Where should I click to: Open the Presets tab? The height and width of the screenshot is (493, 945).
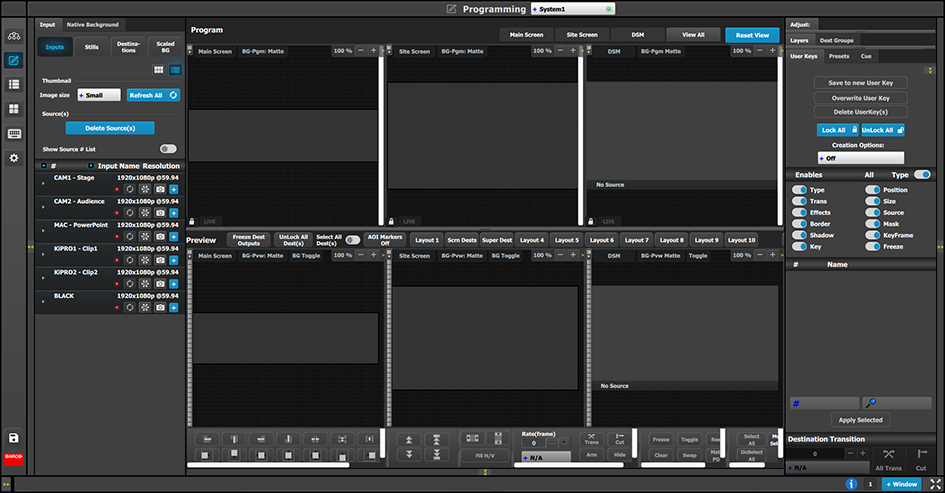(839, 56)
